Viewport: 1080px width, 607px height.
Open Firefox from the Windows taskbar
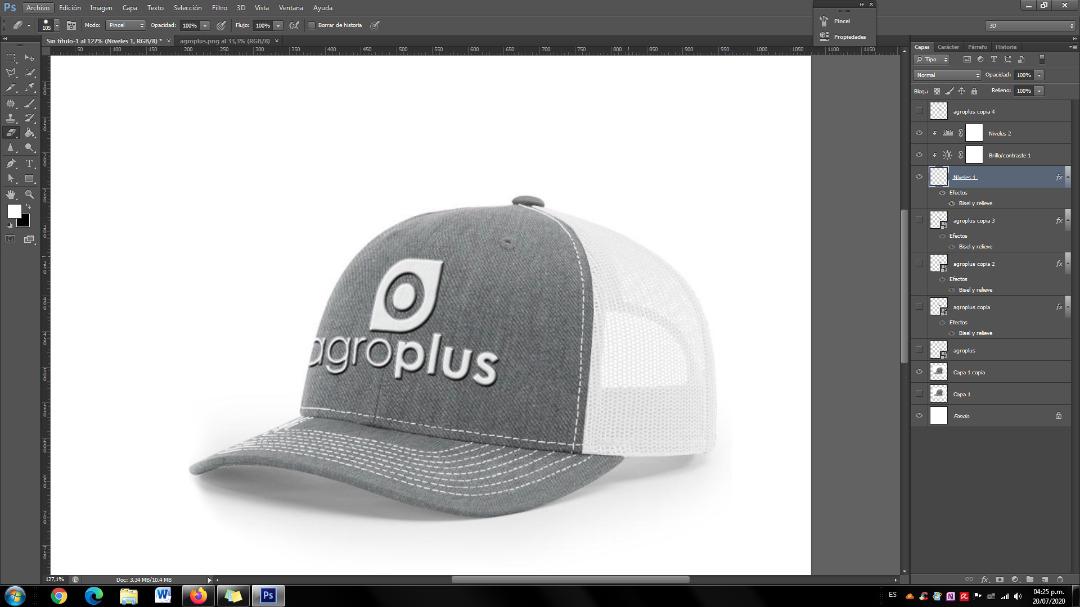(x=198, y=596)
